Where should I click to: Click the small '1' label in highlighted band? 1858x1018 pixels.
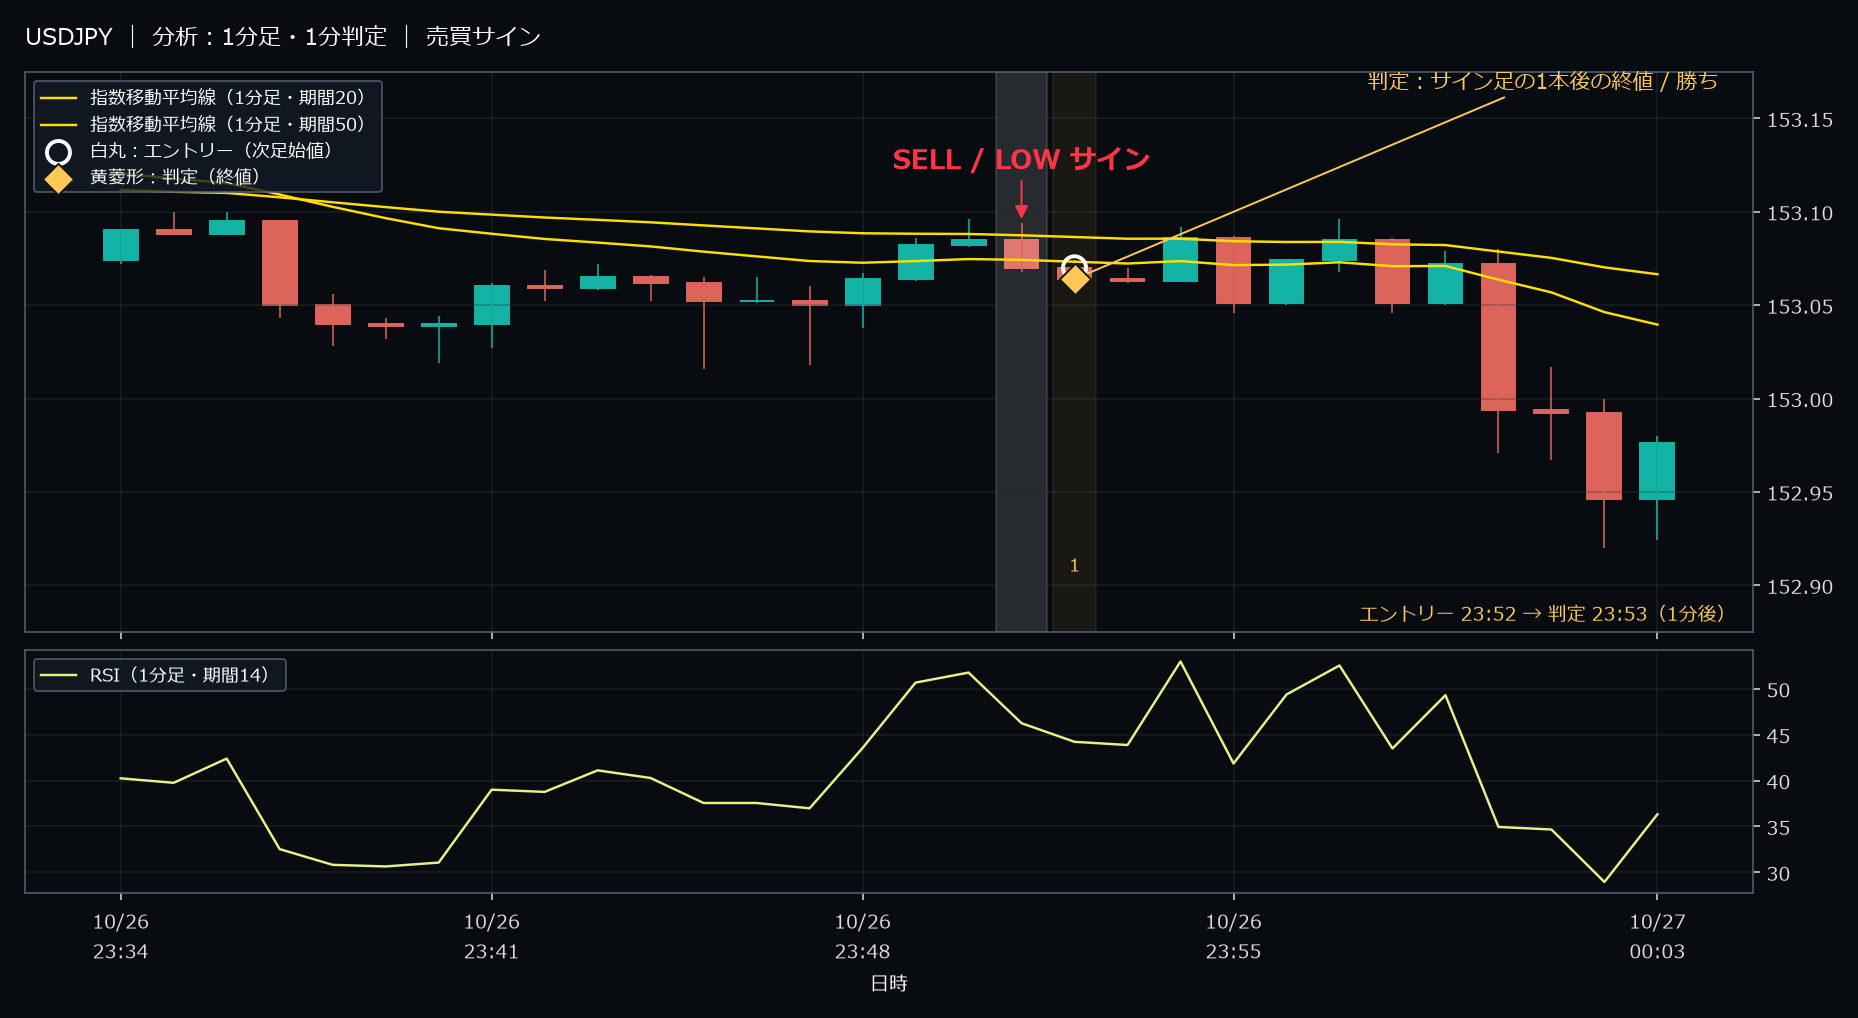pyautogui.click(x=1074, y=566)
